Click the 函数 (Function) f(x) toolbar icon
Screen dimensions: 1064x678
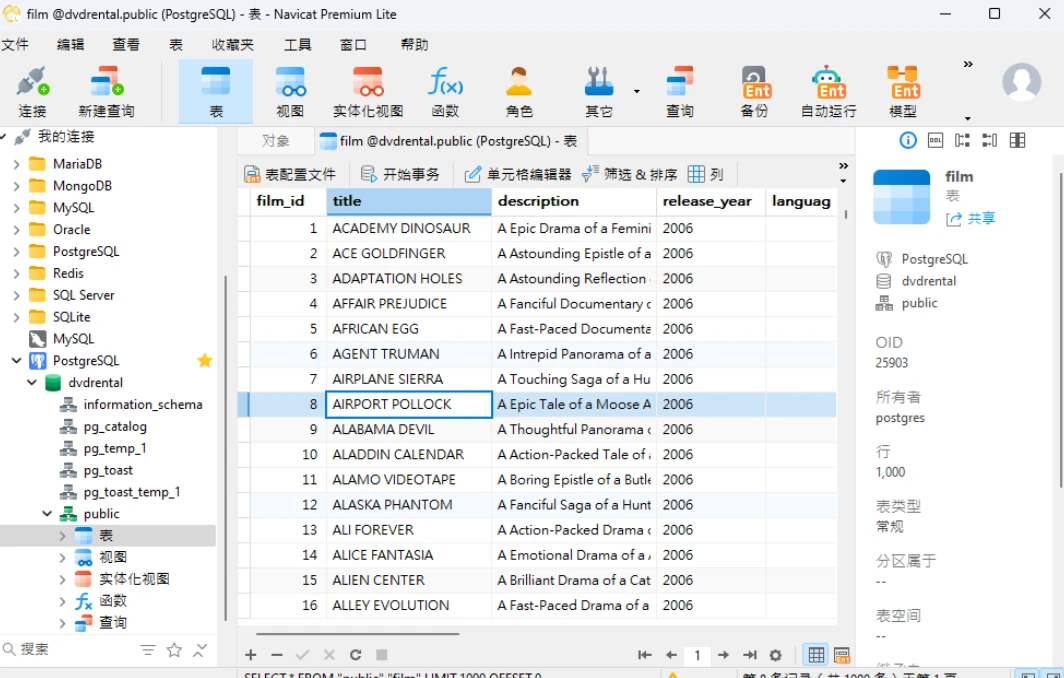[445, 91]
